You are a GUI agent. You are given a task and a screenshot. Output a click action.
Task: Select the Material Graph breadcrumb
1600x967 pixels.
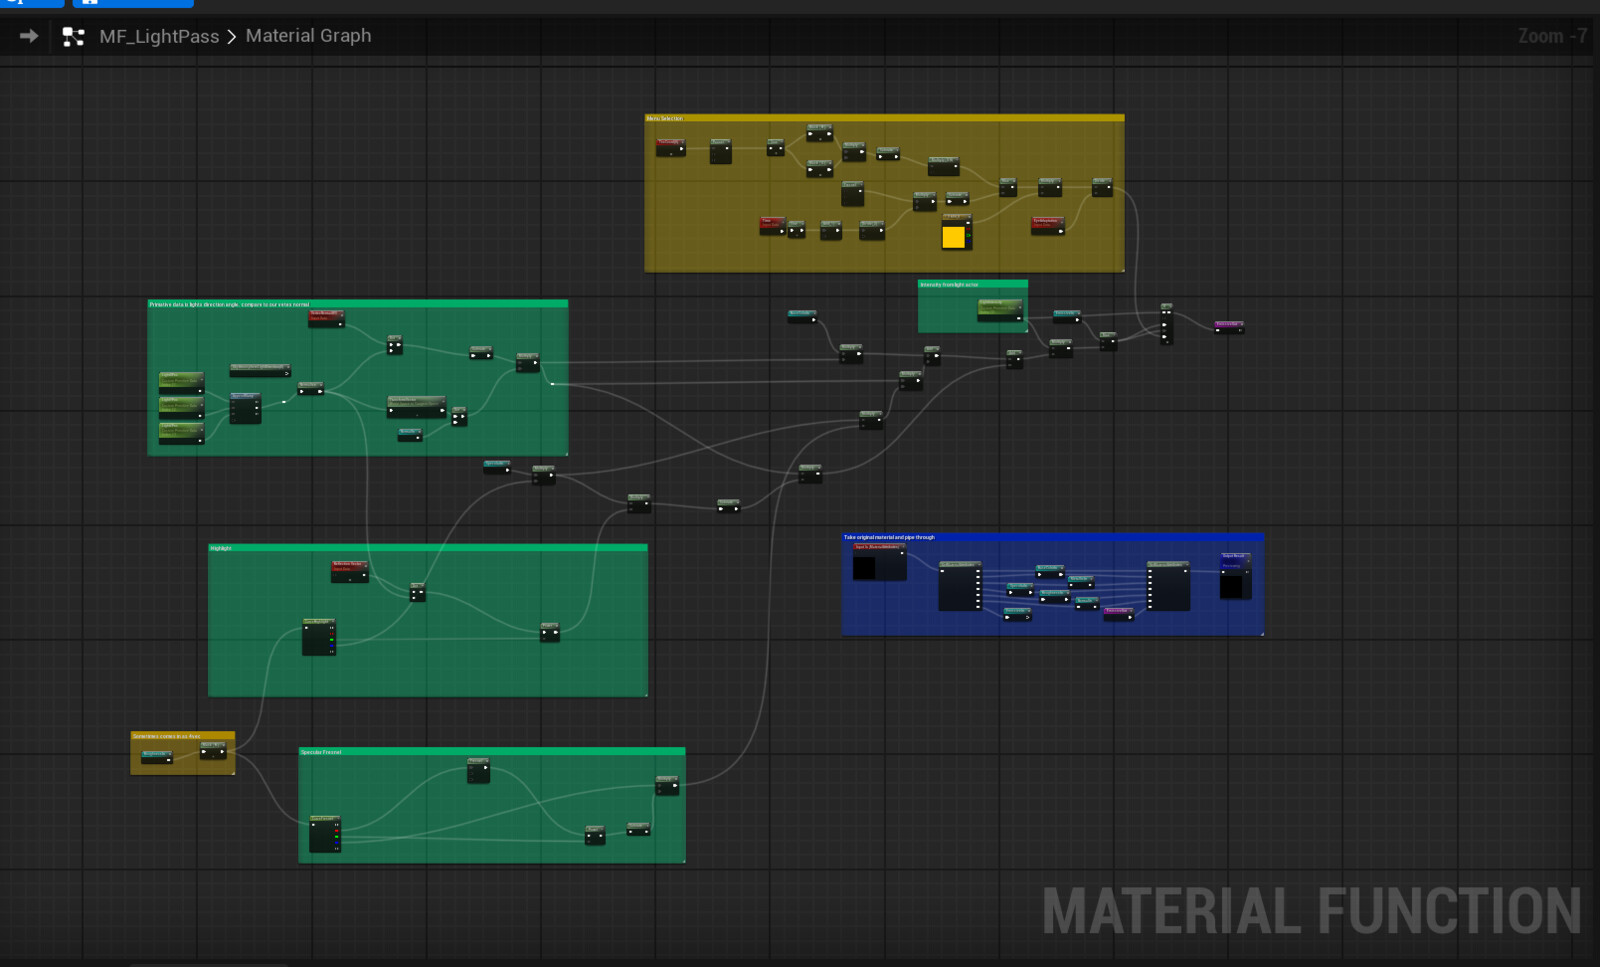(308, 36)
